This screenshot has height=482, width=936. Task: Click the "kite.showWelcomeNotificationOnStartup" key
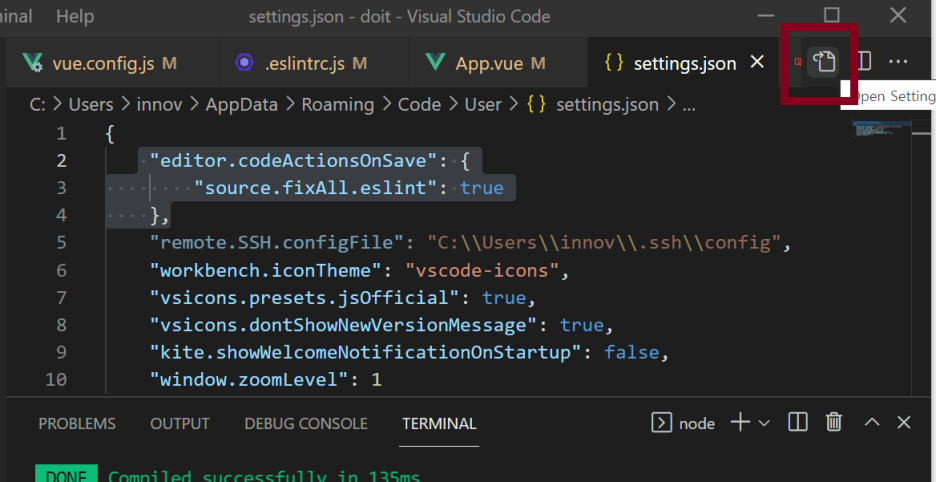coord(366,352)
